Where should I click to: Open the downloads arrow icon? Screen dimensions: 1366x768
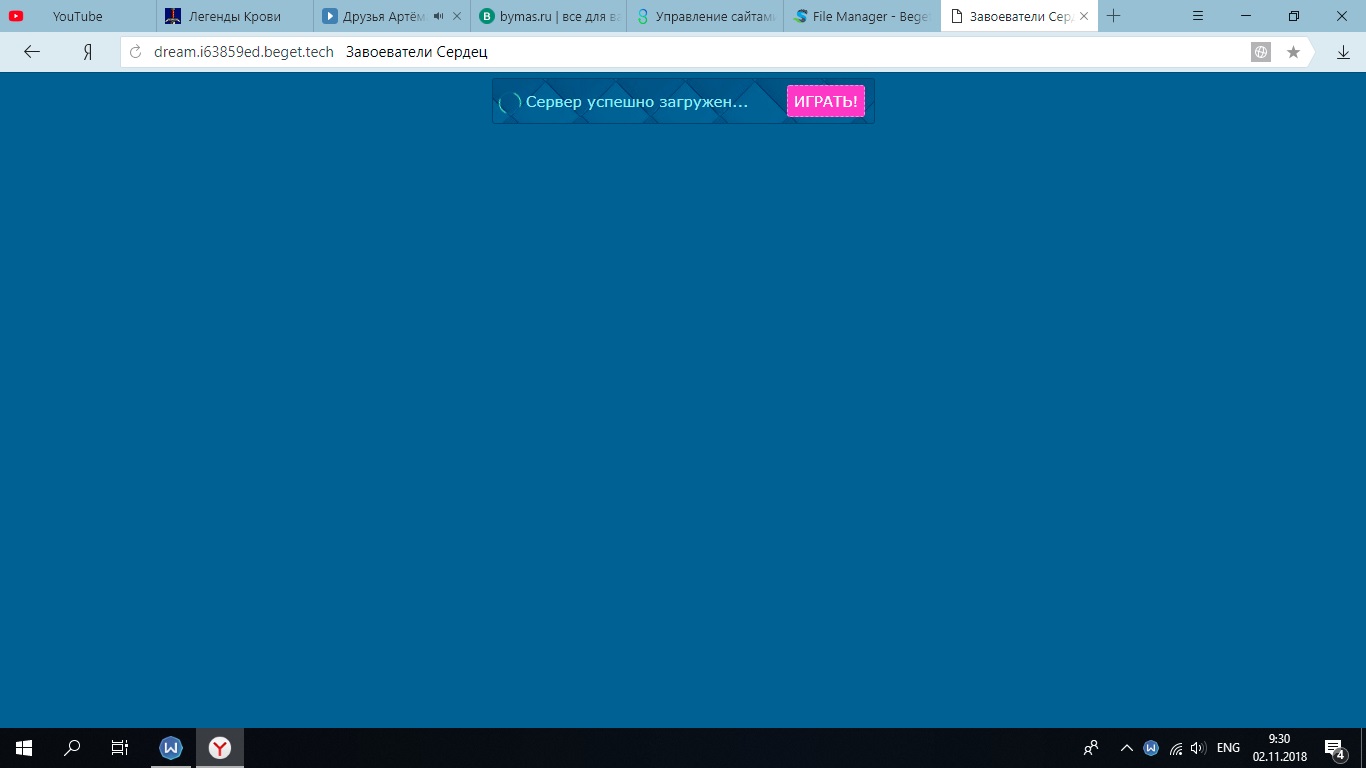click(x=1343, y=52)
